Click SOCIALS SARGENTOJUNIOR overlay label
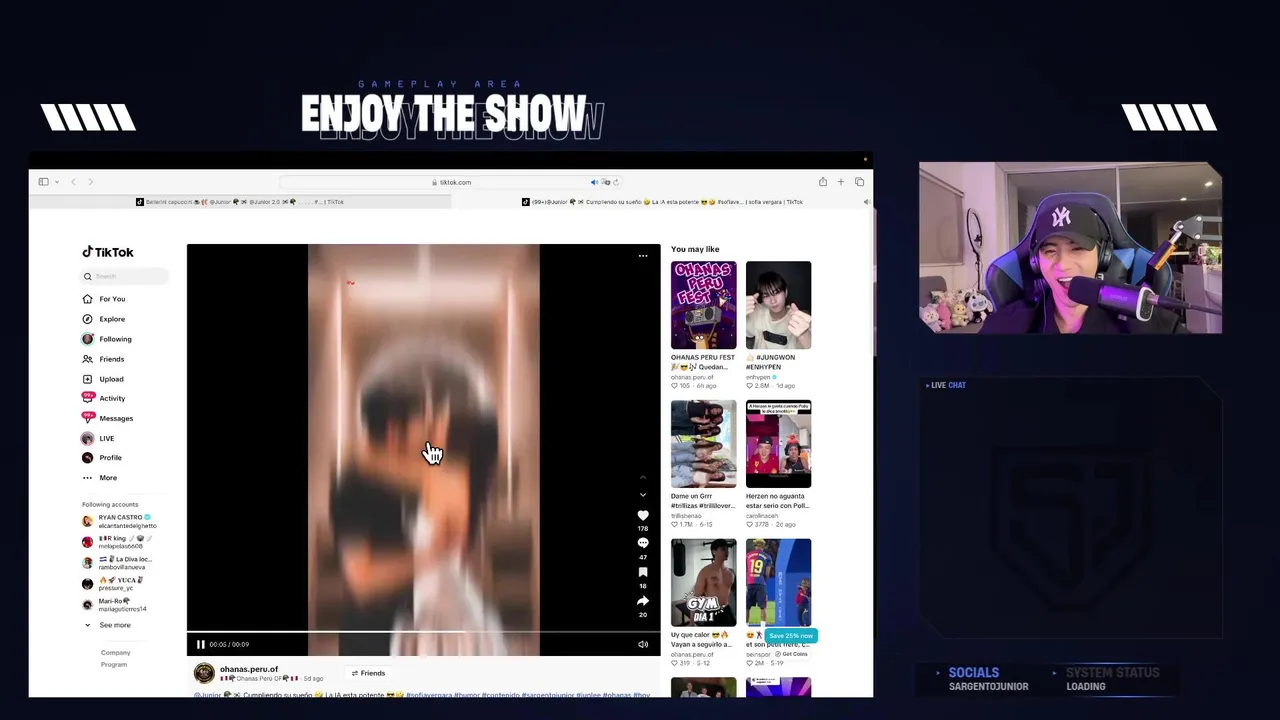Screen dimensions: 1280x720 point(988,679)
